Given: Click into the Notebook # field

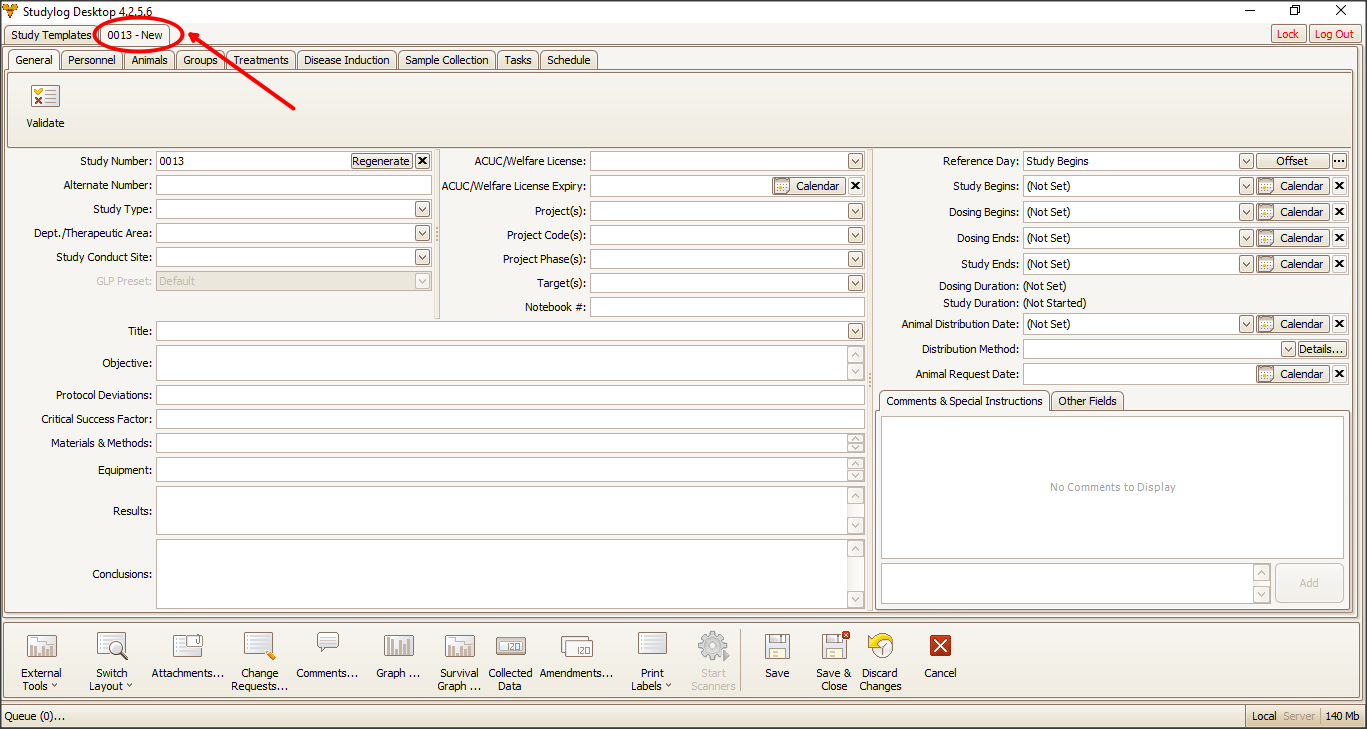Looking at the screenshot, I should [x=727, y=307].
